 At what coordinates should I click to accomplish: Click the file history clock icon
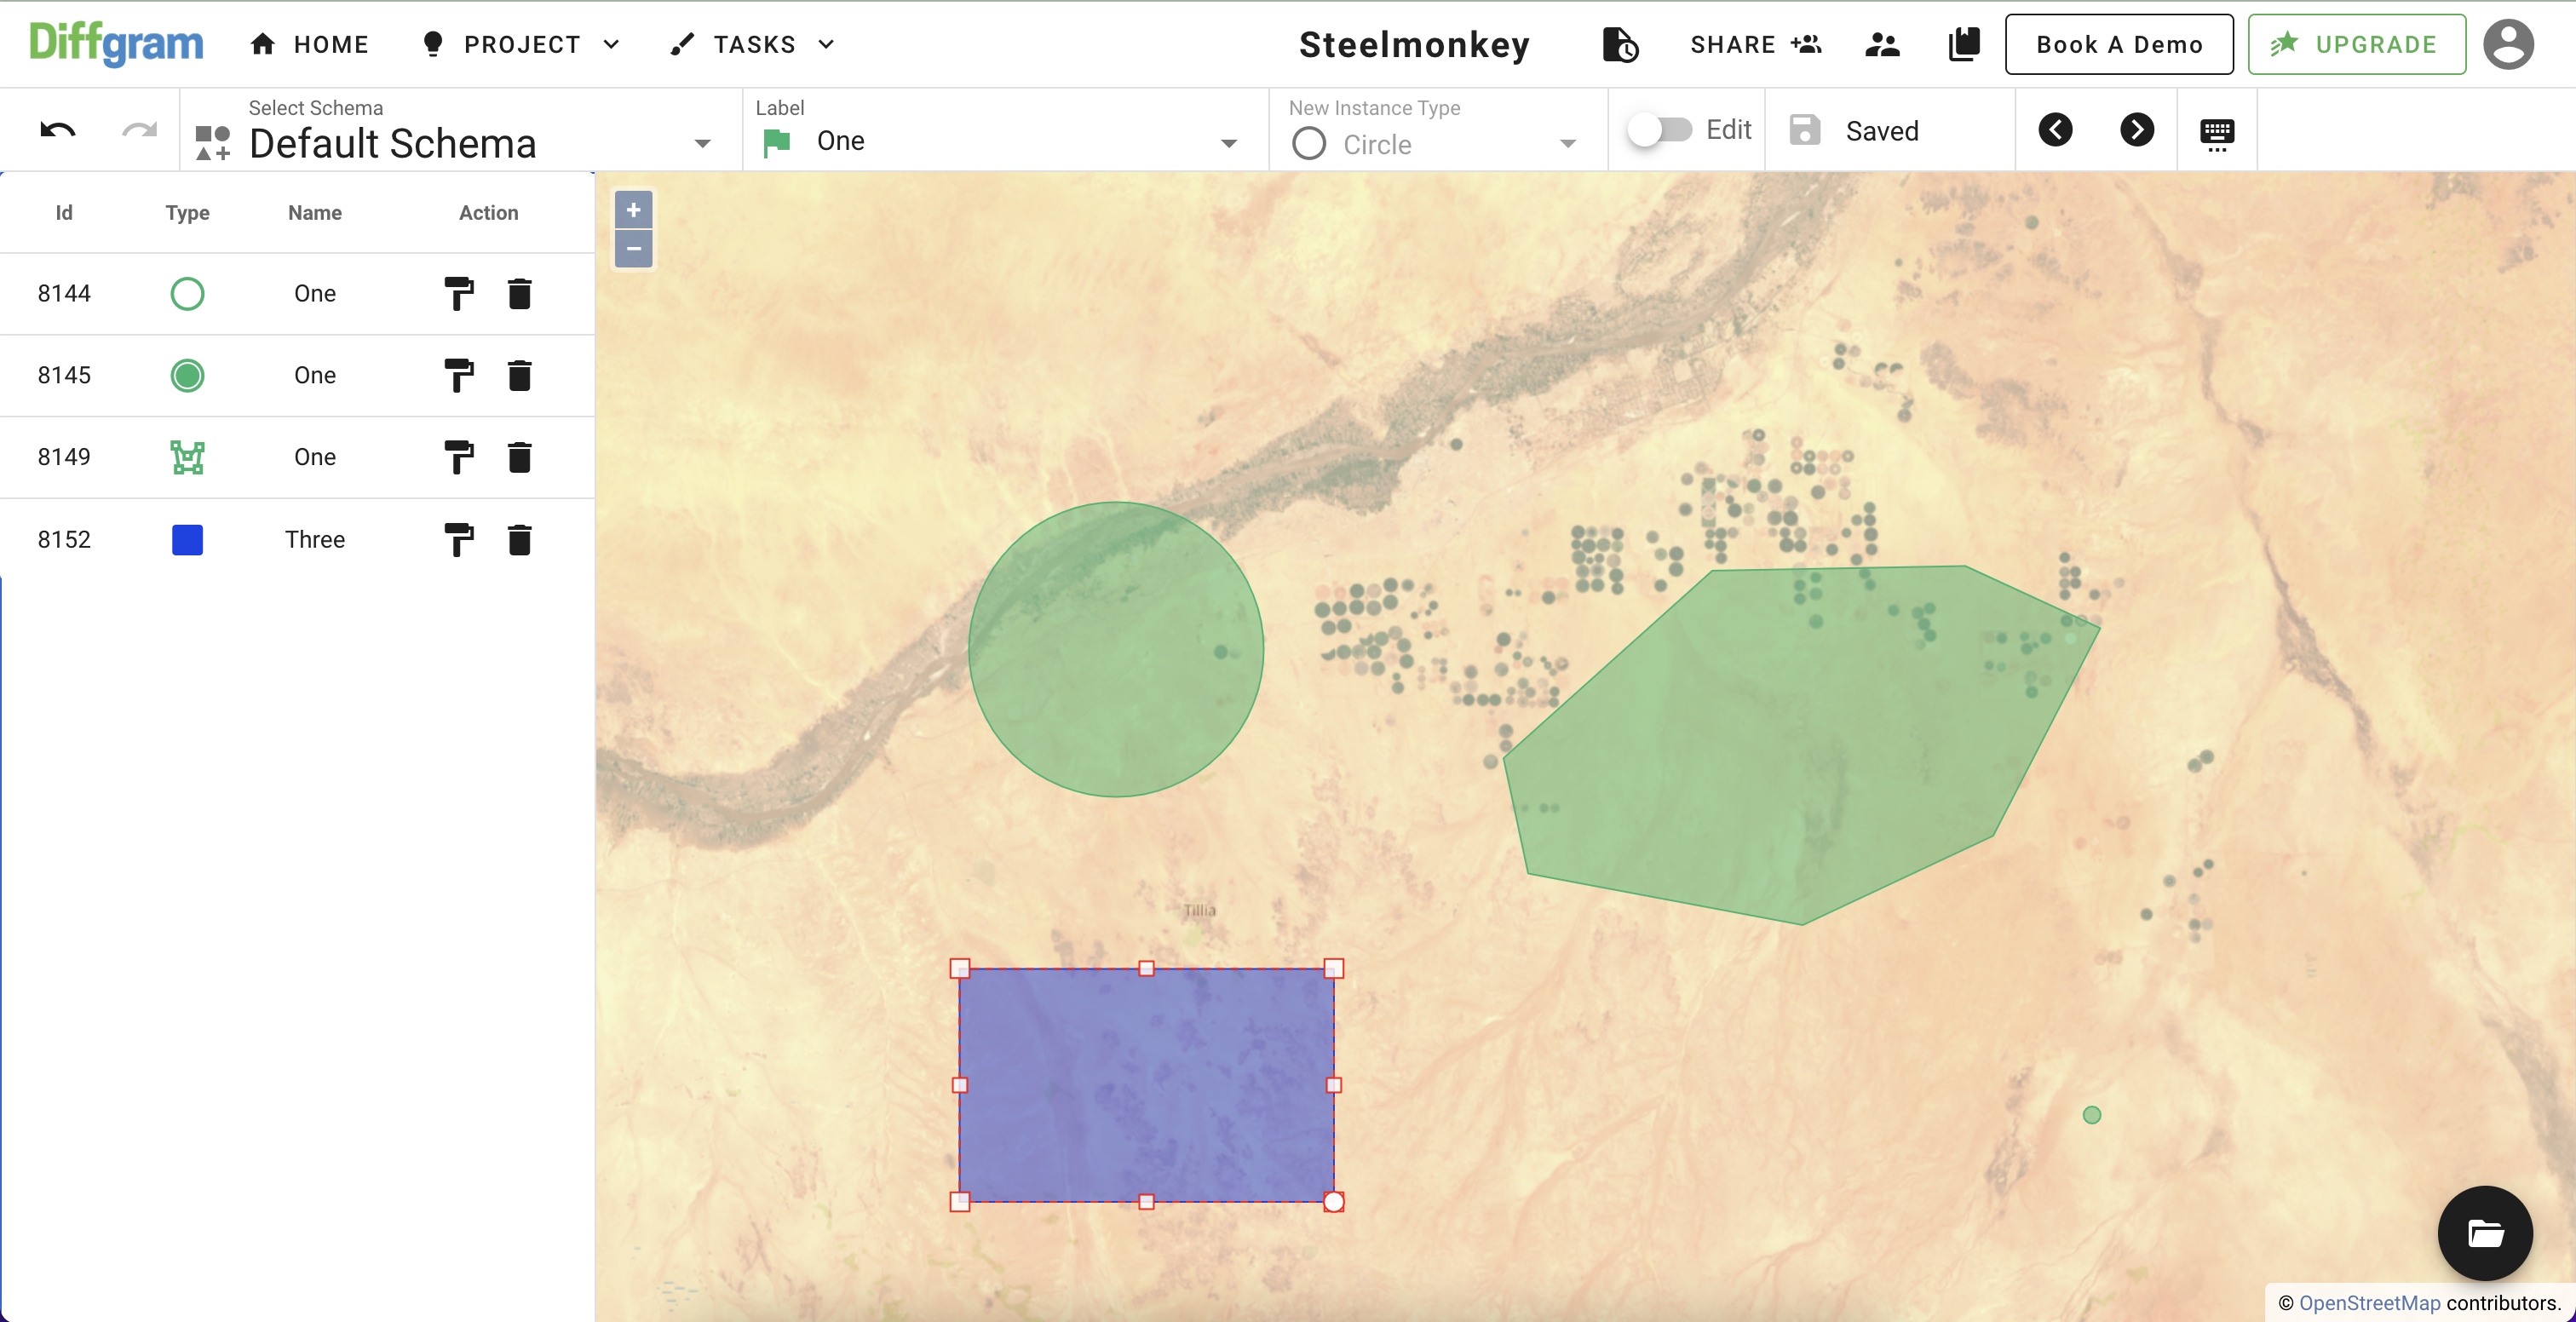click(x=1619, y=45)
